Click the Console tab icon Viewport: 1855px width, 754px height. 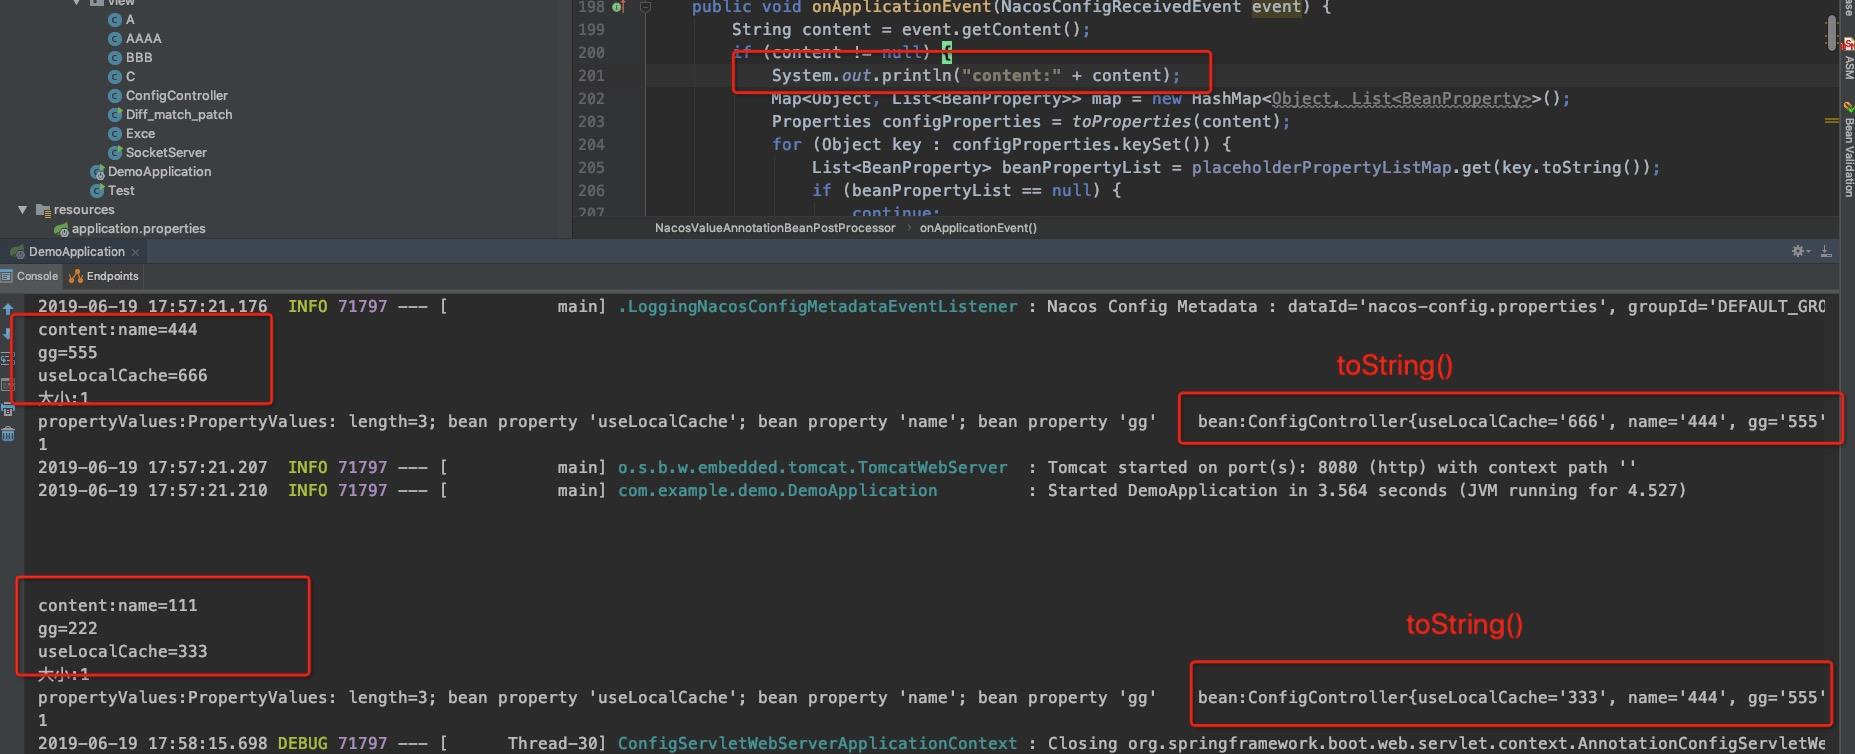point(6,276)
